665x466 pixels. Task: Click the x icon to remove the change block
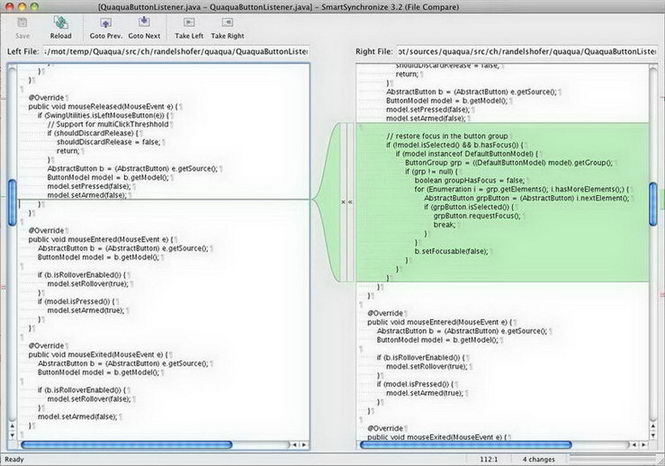343,202
